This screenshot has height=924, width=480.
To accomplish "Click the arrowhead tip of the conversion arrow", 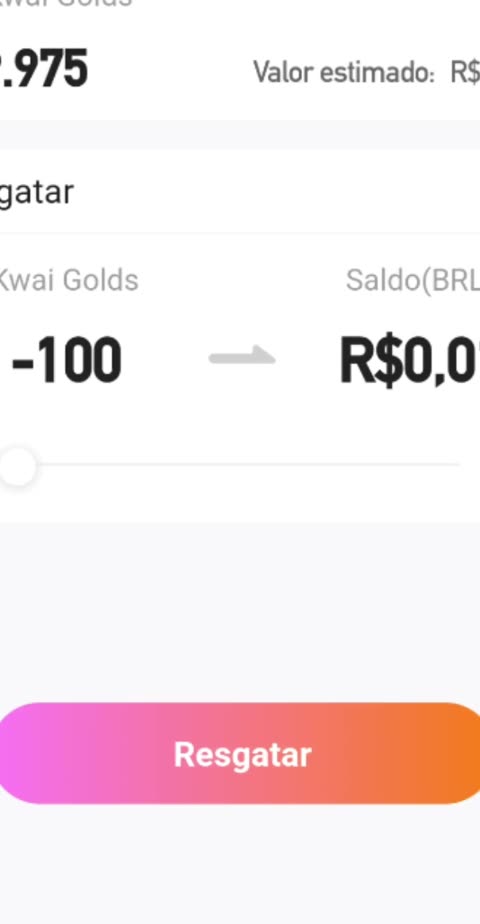I will pyautogui.click(x=266, y=355).
